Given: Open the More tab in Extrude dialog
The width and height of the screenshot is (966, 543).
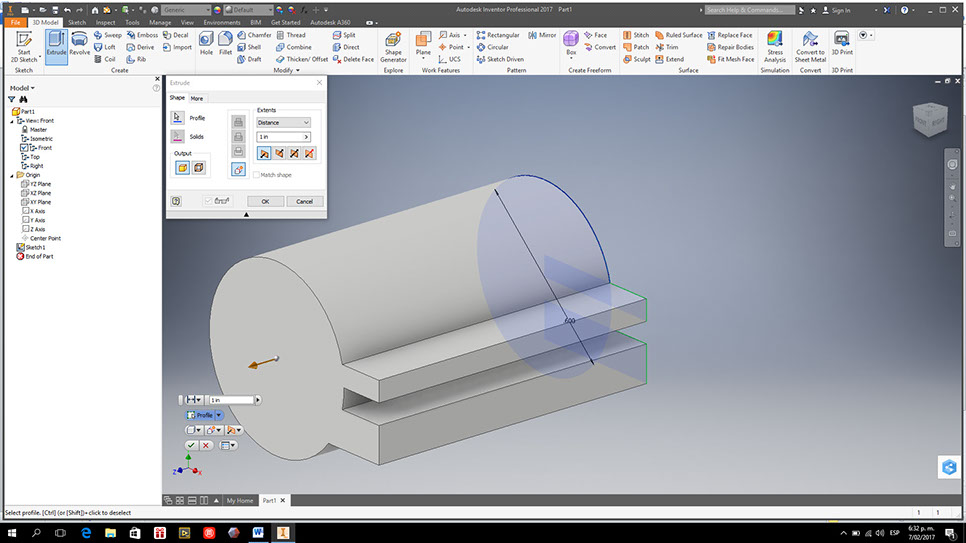Looking at the screenshot, I should (197, 98).
